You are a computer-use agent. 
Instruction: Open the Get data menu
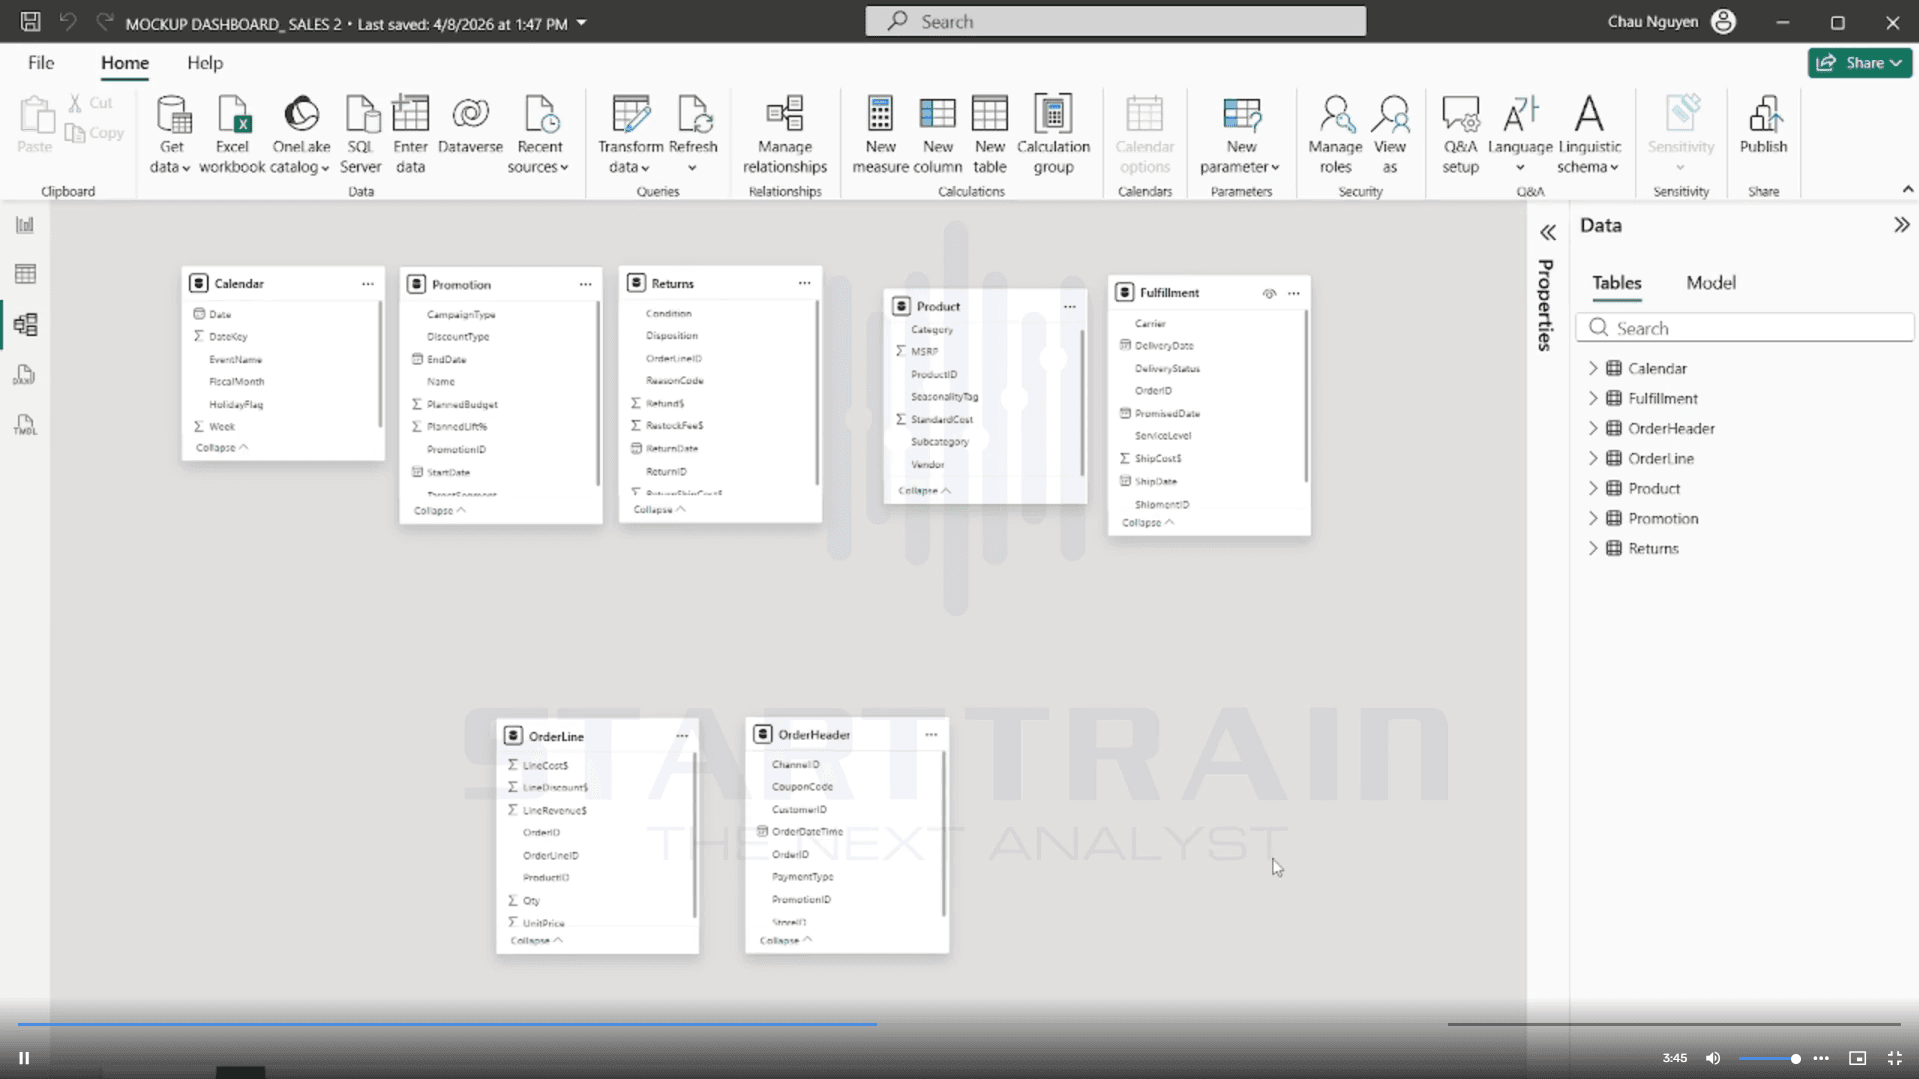pyautogui.click(x=171, y=135)
